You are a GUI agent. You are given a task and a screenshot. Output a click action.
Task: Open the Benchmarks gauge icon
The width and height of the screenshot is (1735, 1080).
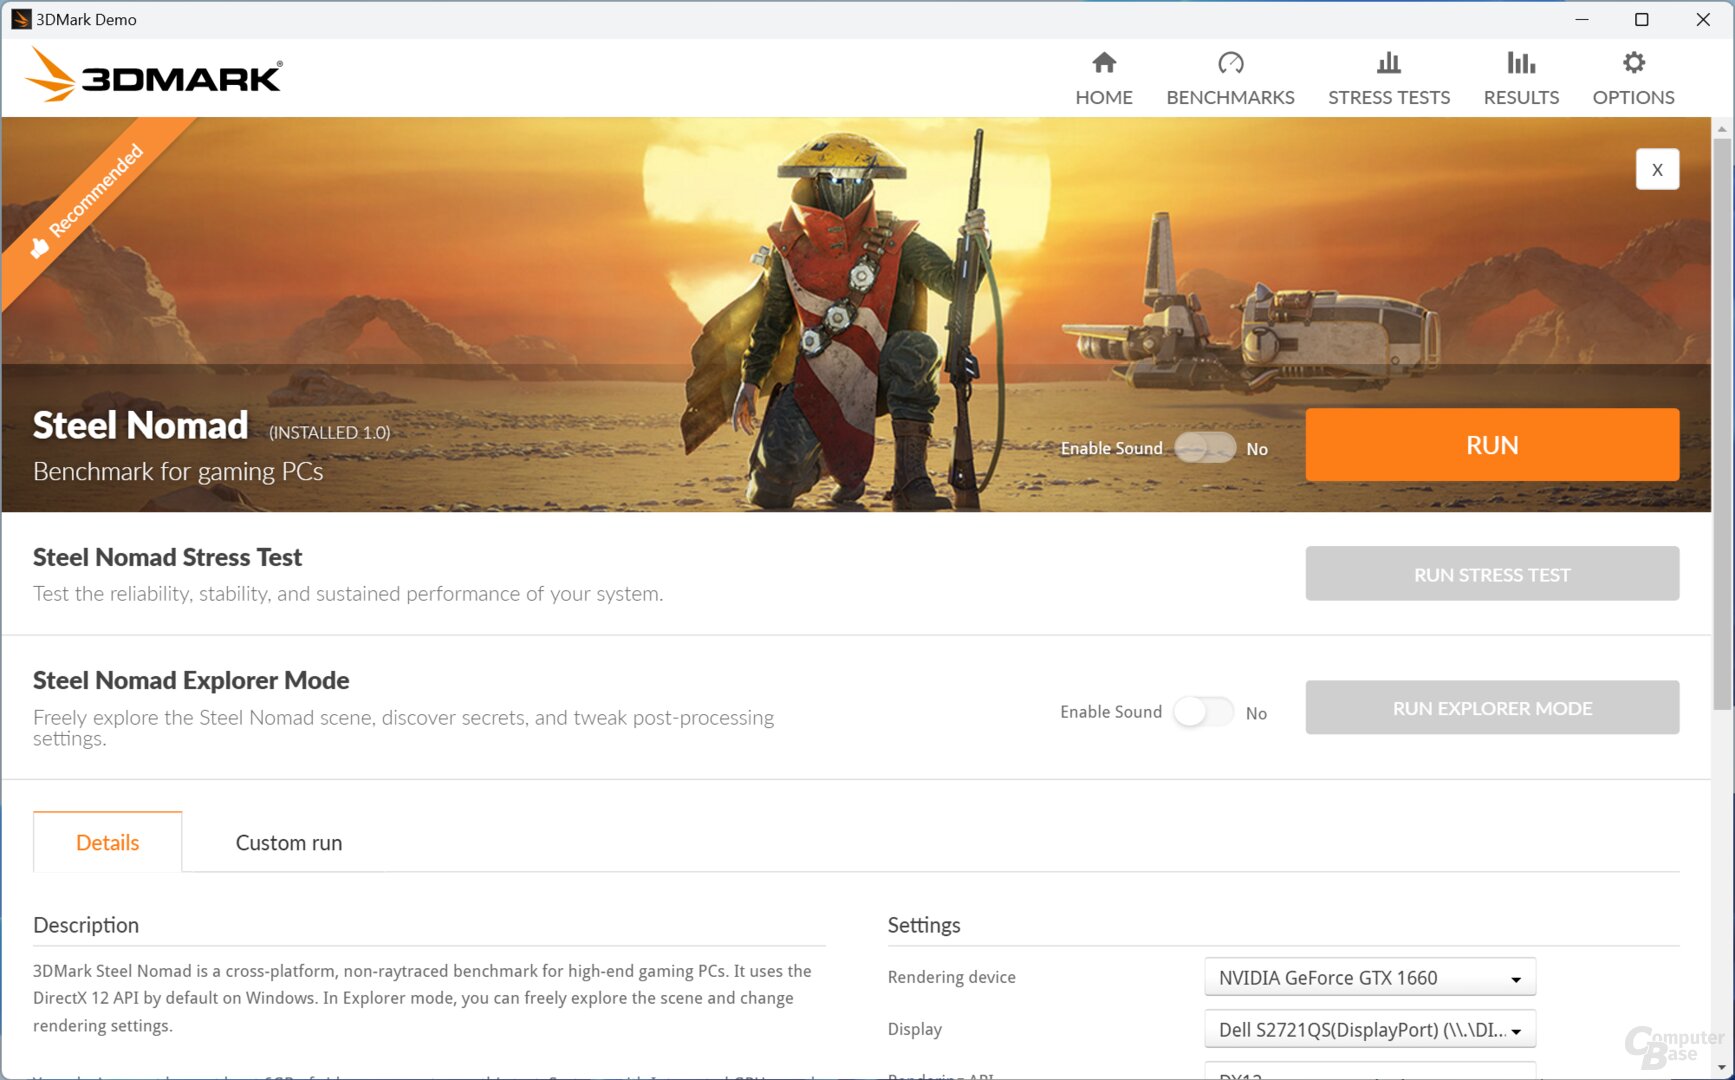click(x=1230, y=63)
